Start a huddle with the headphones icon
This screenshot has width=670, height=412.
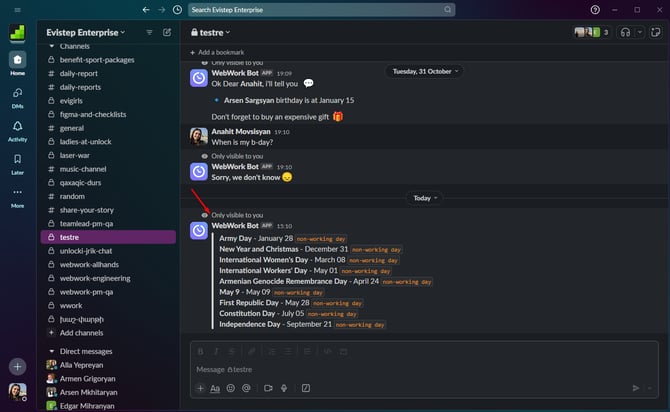625,32
